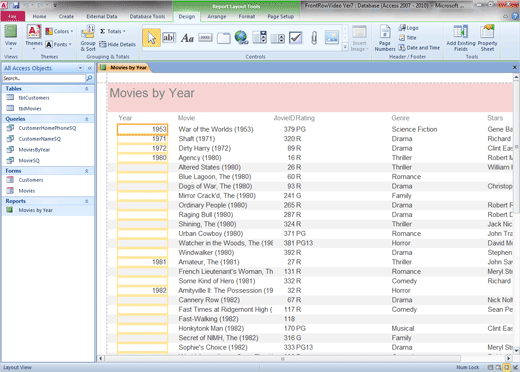Choose the Select pointer control tool
520x372 pixels.
pos(151,38)
